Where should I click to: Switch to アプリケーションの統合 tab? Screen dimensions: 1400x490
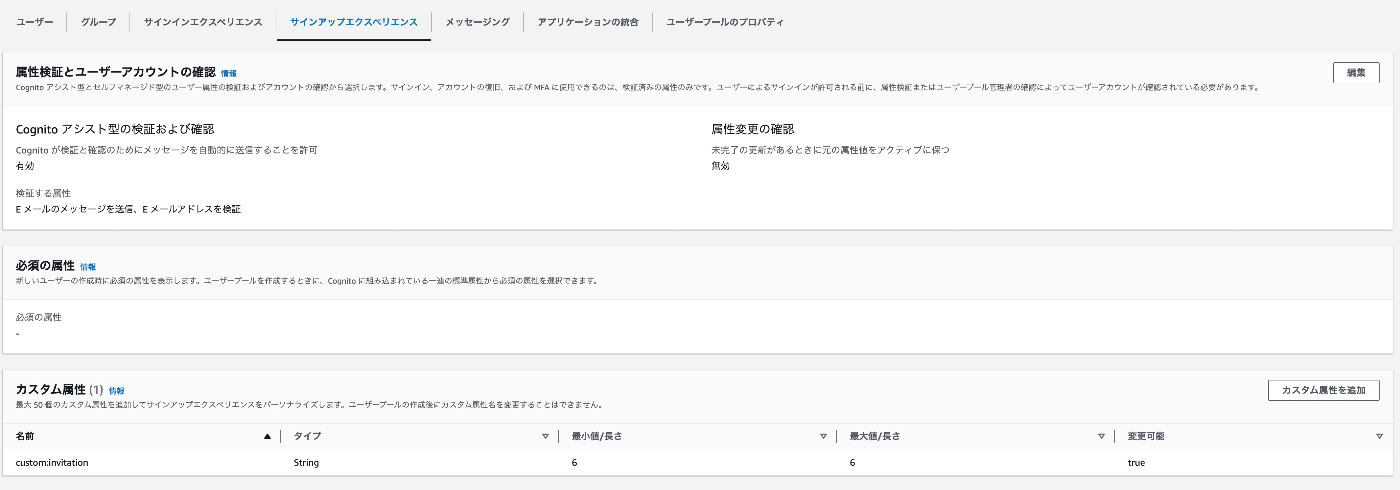click(588, 21)
